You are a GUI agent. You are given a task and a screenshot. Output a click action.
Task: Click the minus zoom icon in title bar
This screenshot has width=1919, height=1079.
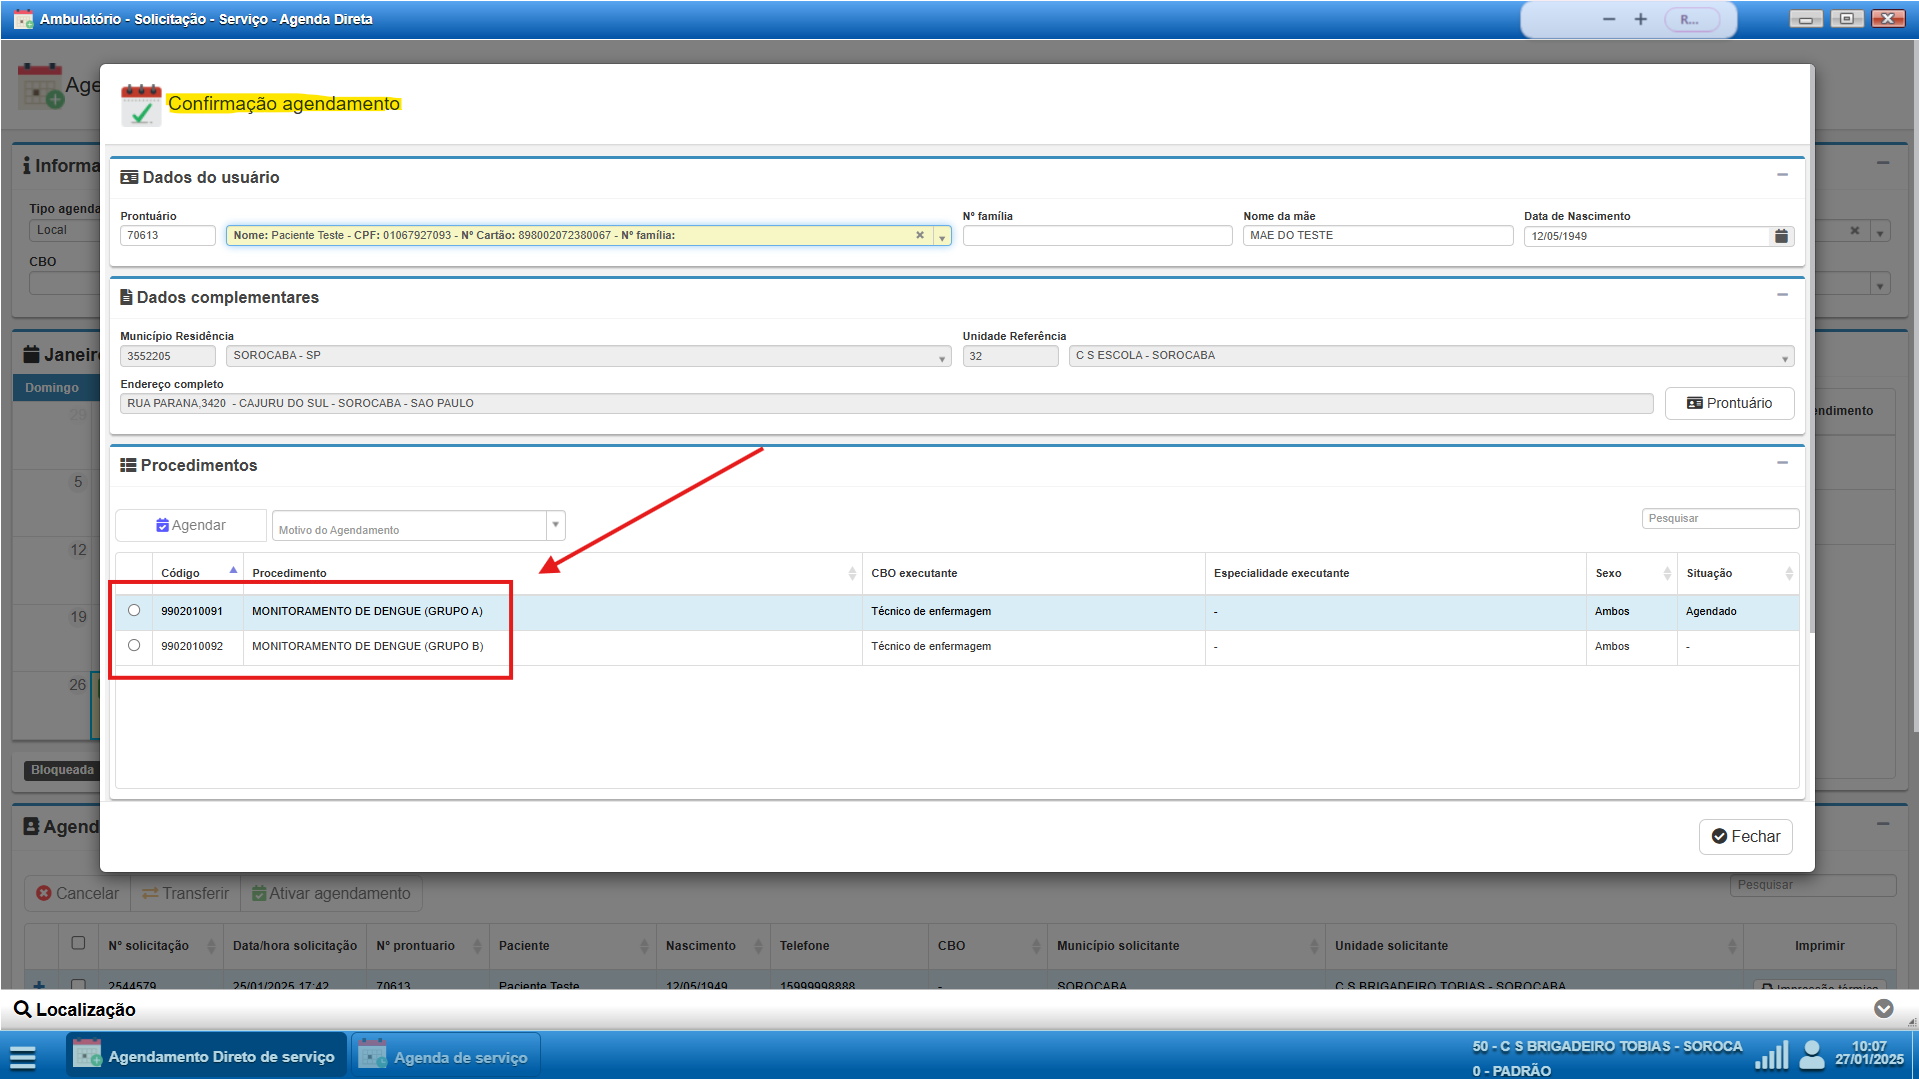pyautogui.click(x=1609, y=20)
